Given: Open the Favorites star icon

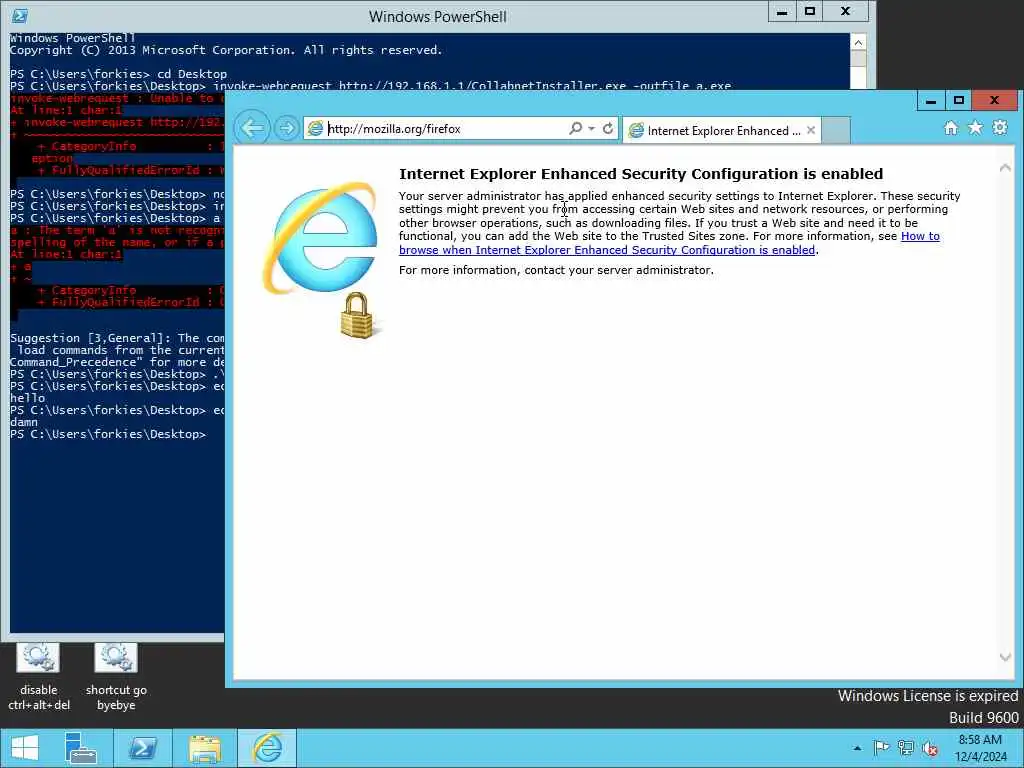Looking at the screenshot, I should pos(975,128).
